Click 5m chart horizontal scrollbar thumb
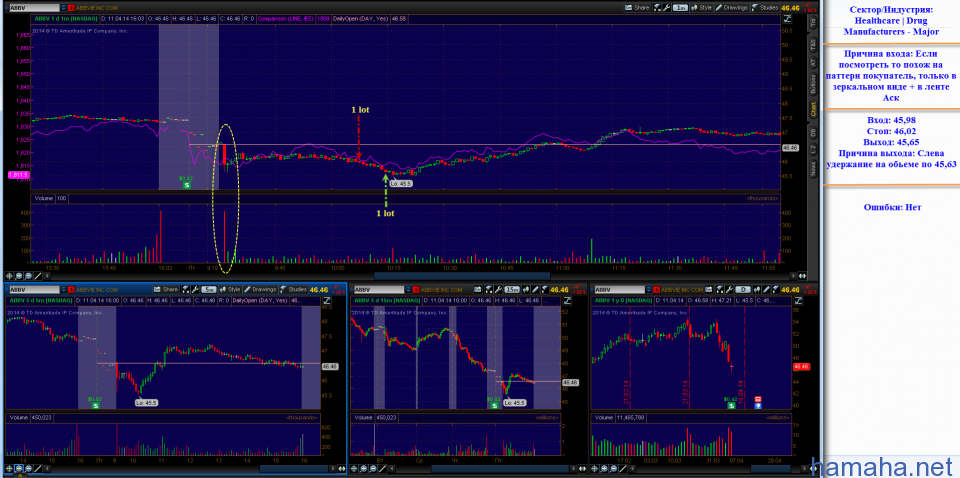The height and width of the screenshot is (478, 960). click(294, 468)
